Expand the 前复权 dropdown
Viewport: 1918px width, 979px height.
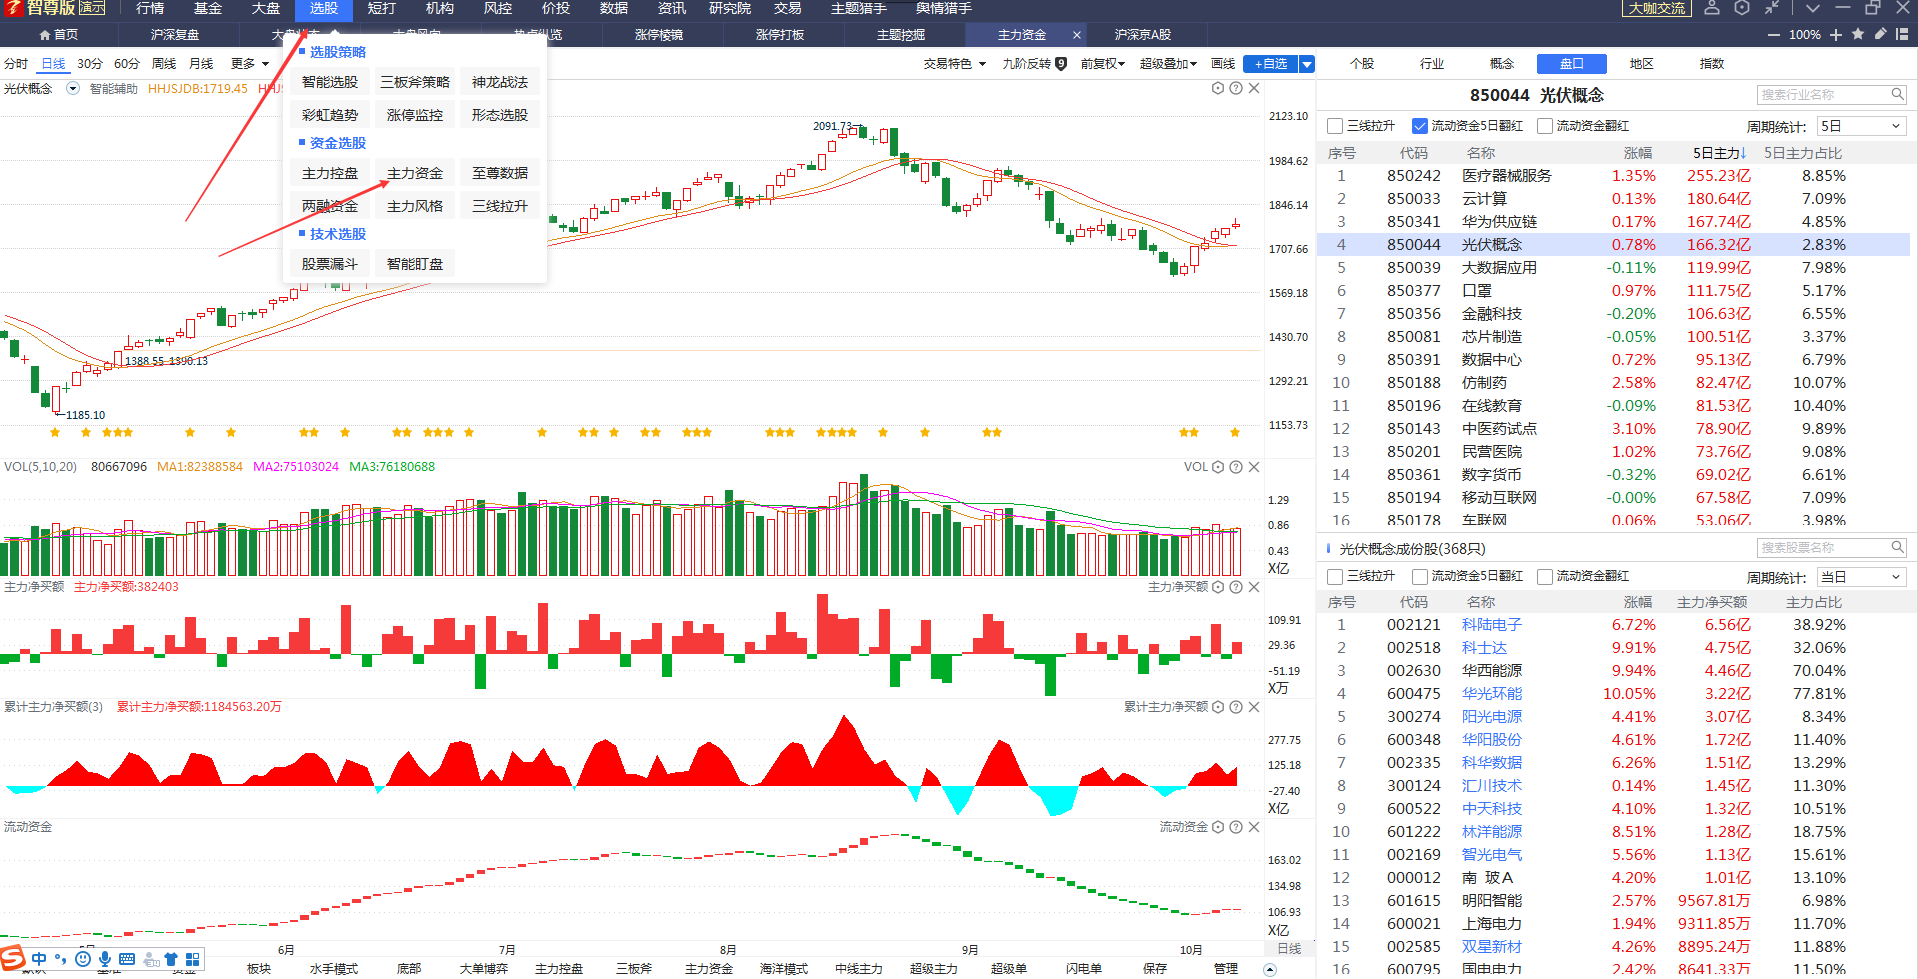click(1103, 64)
